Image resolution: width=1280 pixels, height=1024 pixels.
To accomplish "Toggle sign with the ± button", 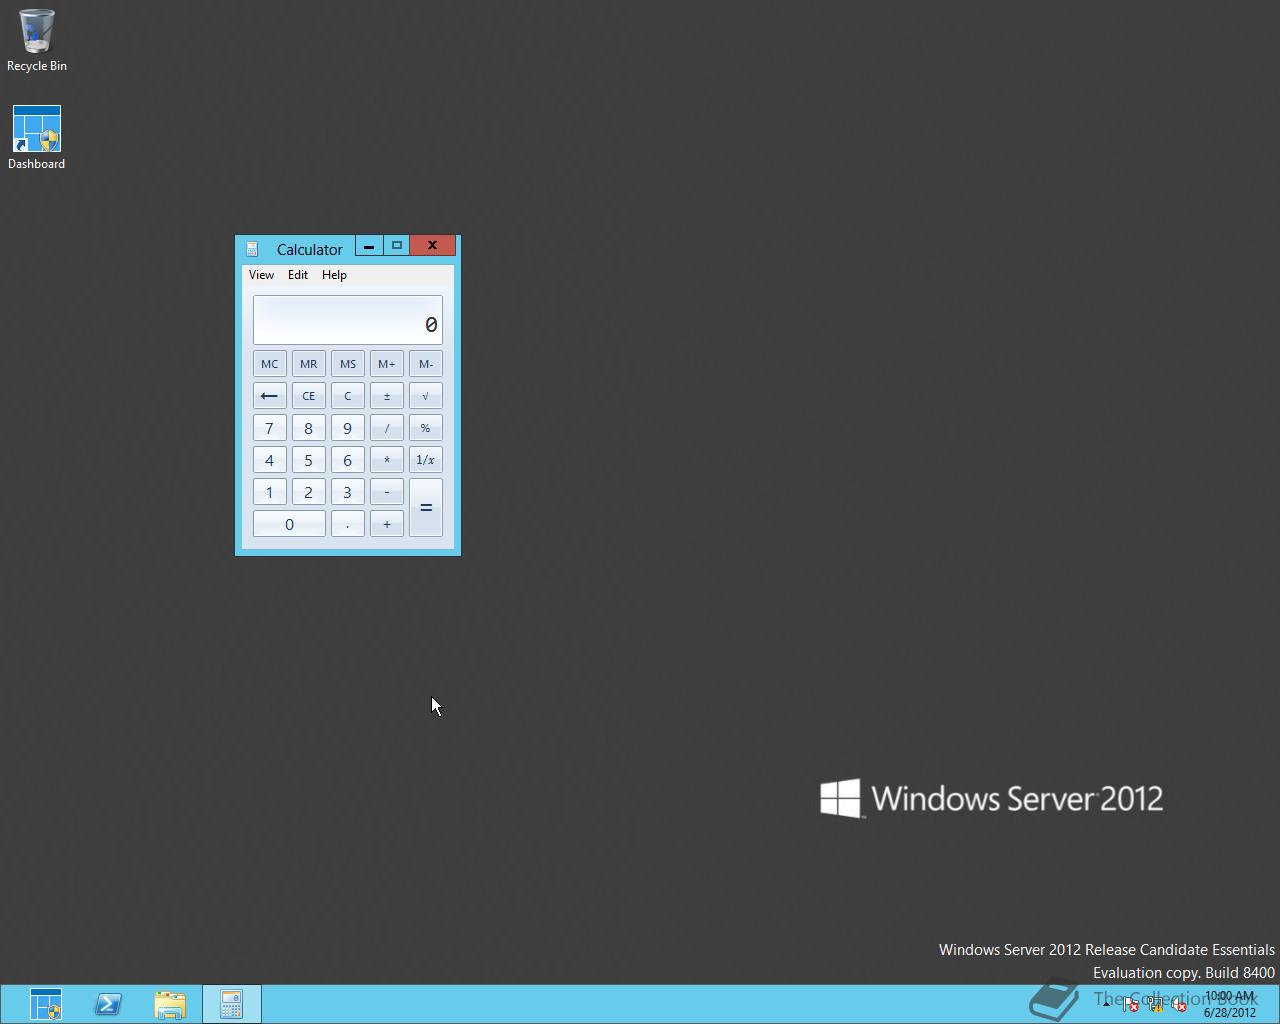I will (x=387, y=396).
